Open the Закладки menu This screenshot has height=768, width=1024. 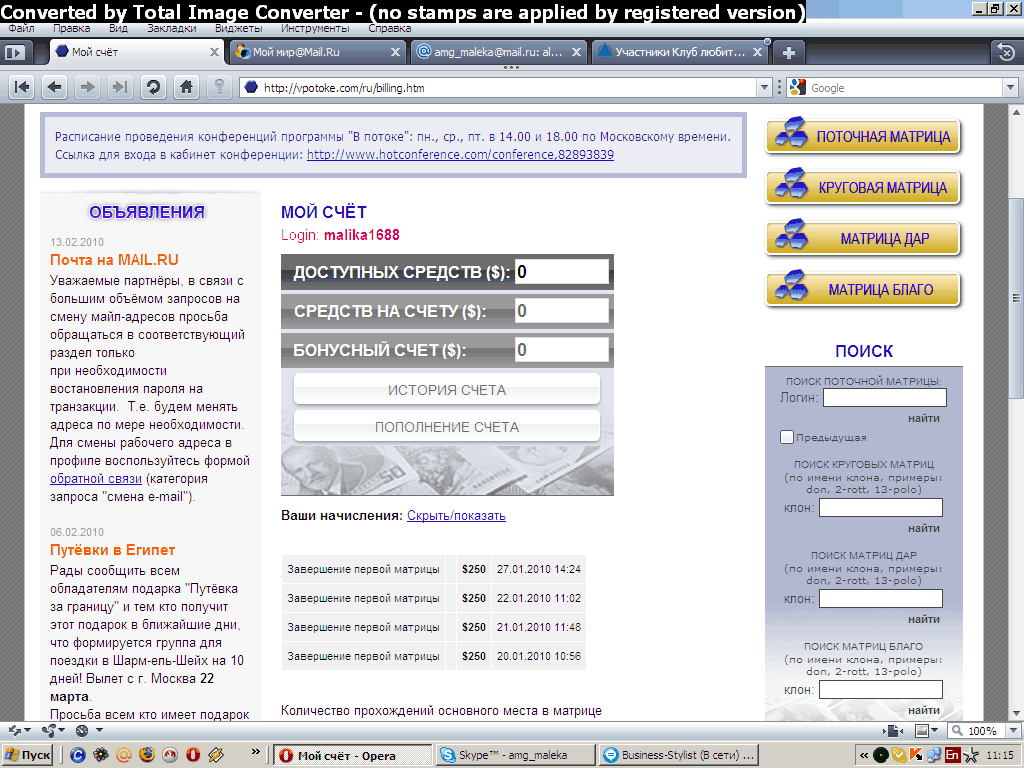pyautogui.click(x=171, y=28)
